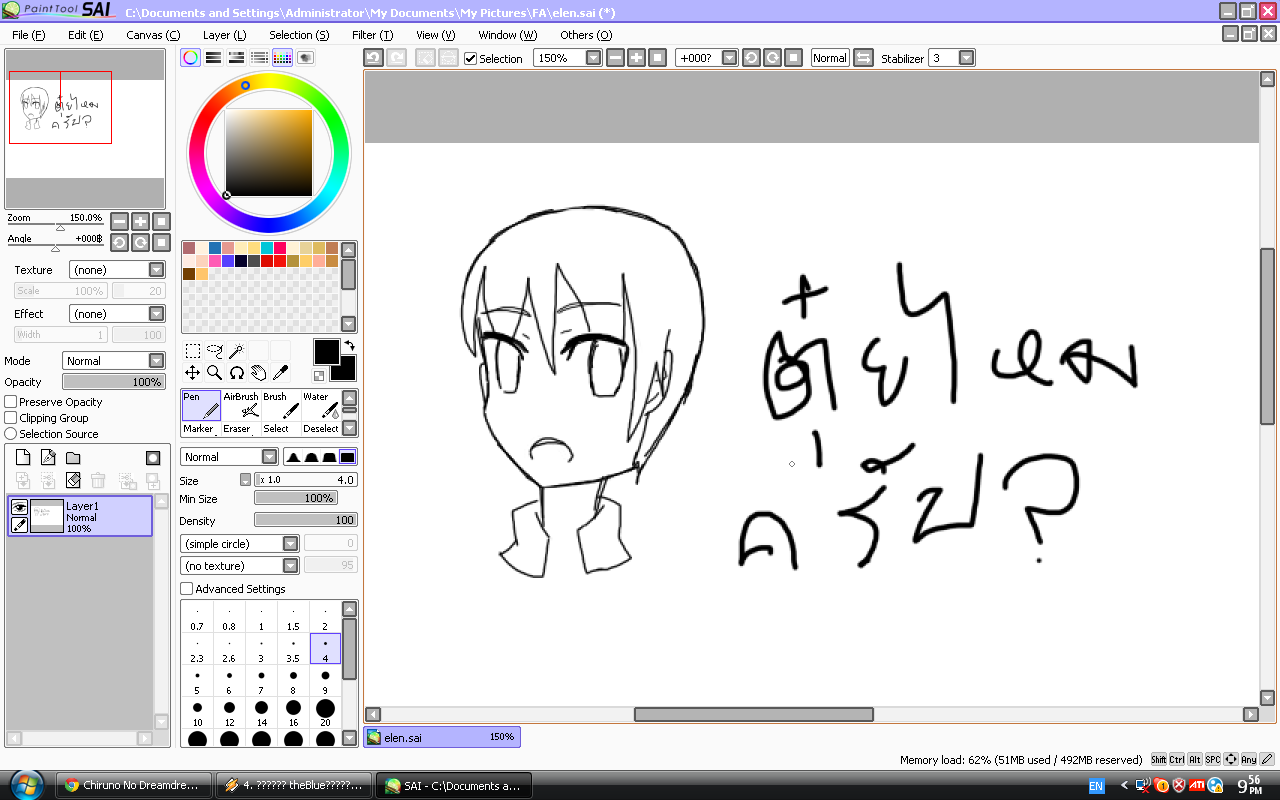Select the magic wand tool
The width and height of the screenshot is (1280, 800).
coord(237,351)
